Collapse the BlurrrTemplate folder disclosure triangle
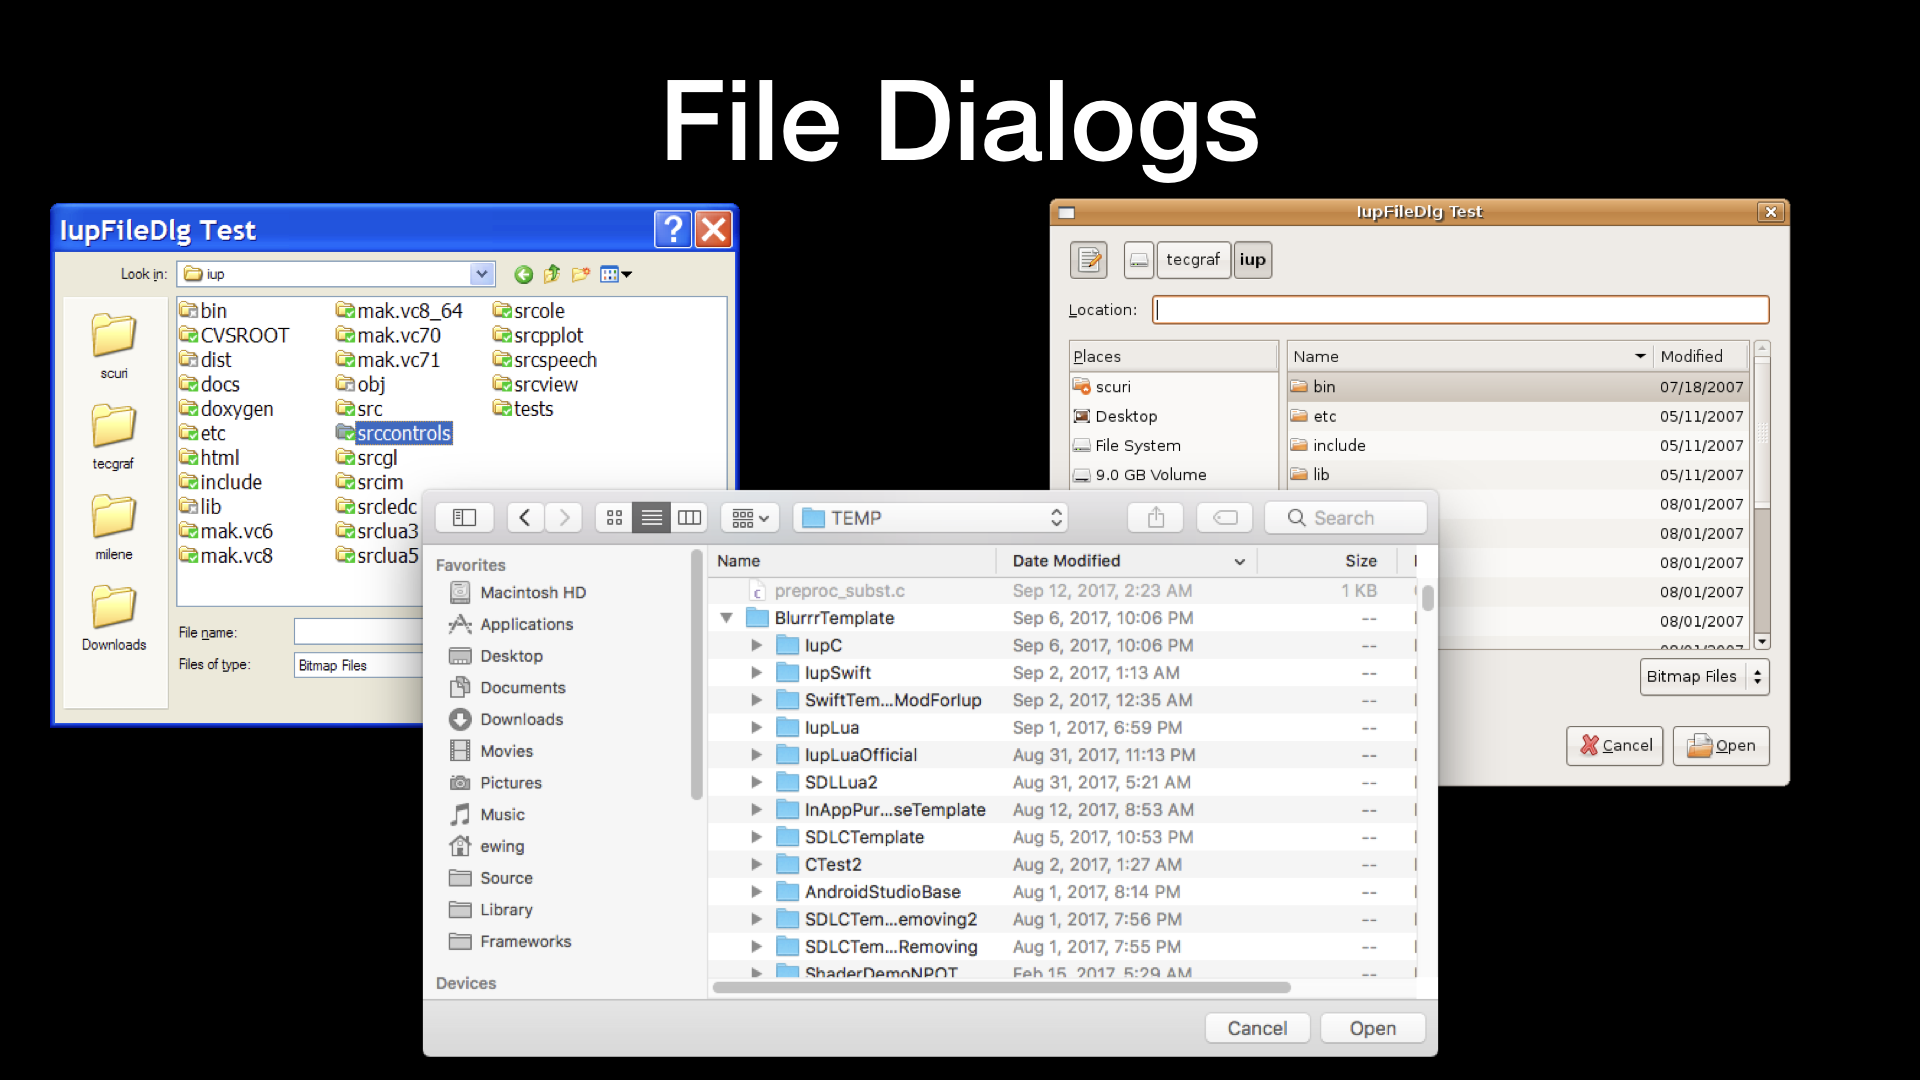1920x1080 pixels. (727, 618)
